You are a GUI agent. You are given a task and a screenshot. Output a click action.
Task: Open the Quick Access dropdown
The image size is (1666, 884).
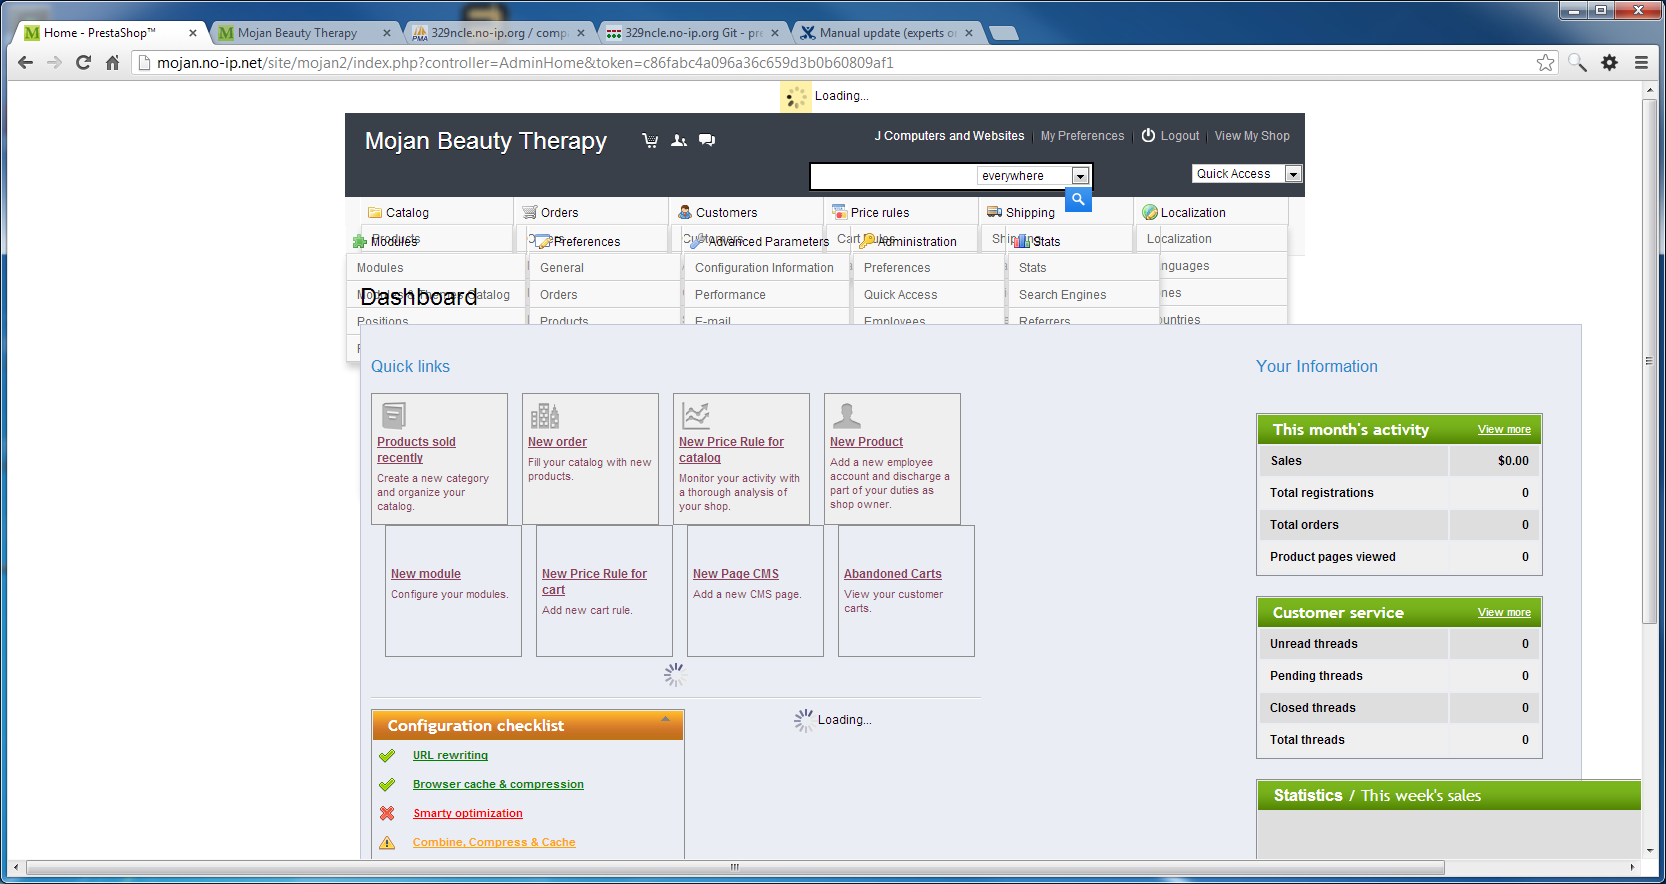[x=1247, y=174]
